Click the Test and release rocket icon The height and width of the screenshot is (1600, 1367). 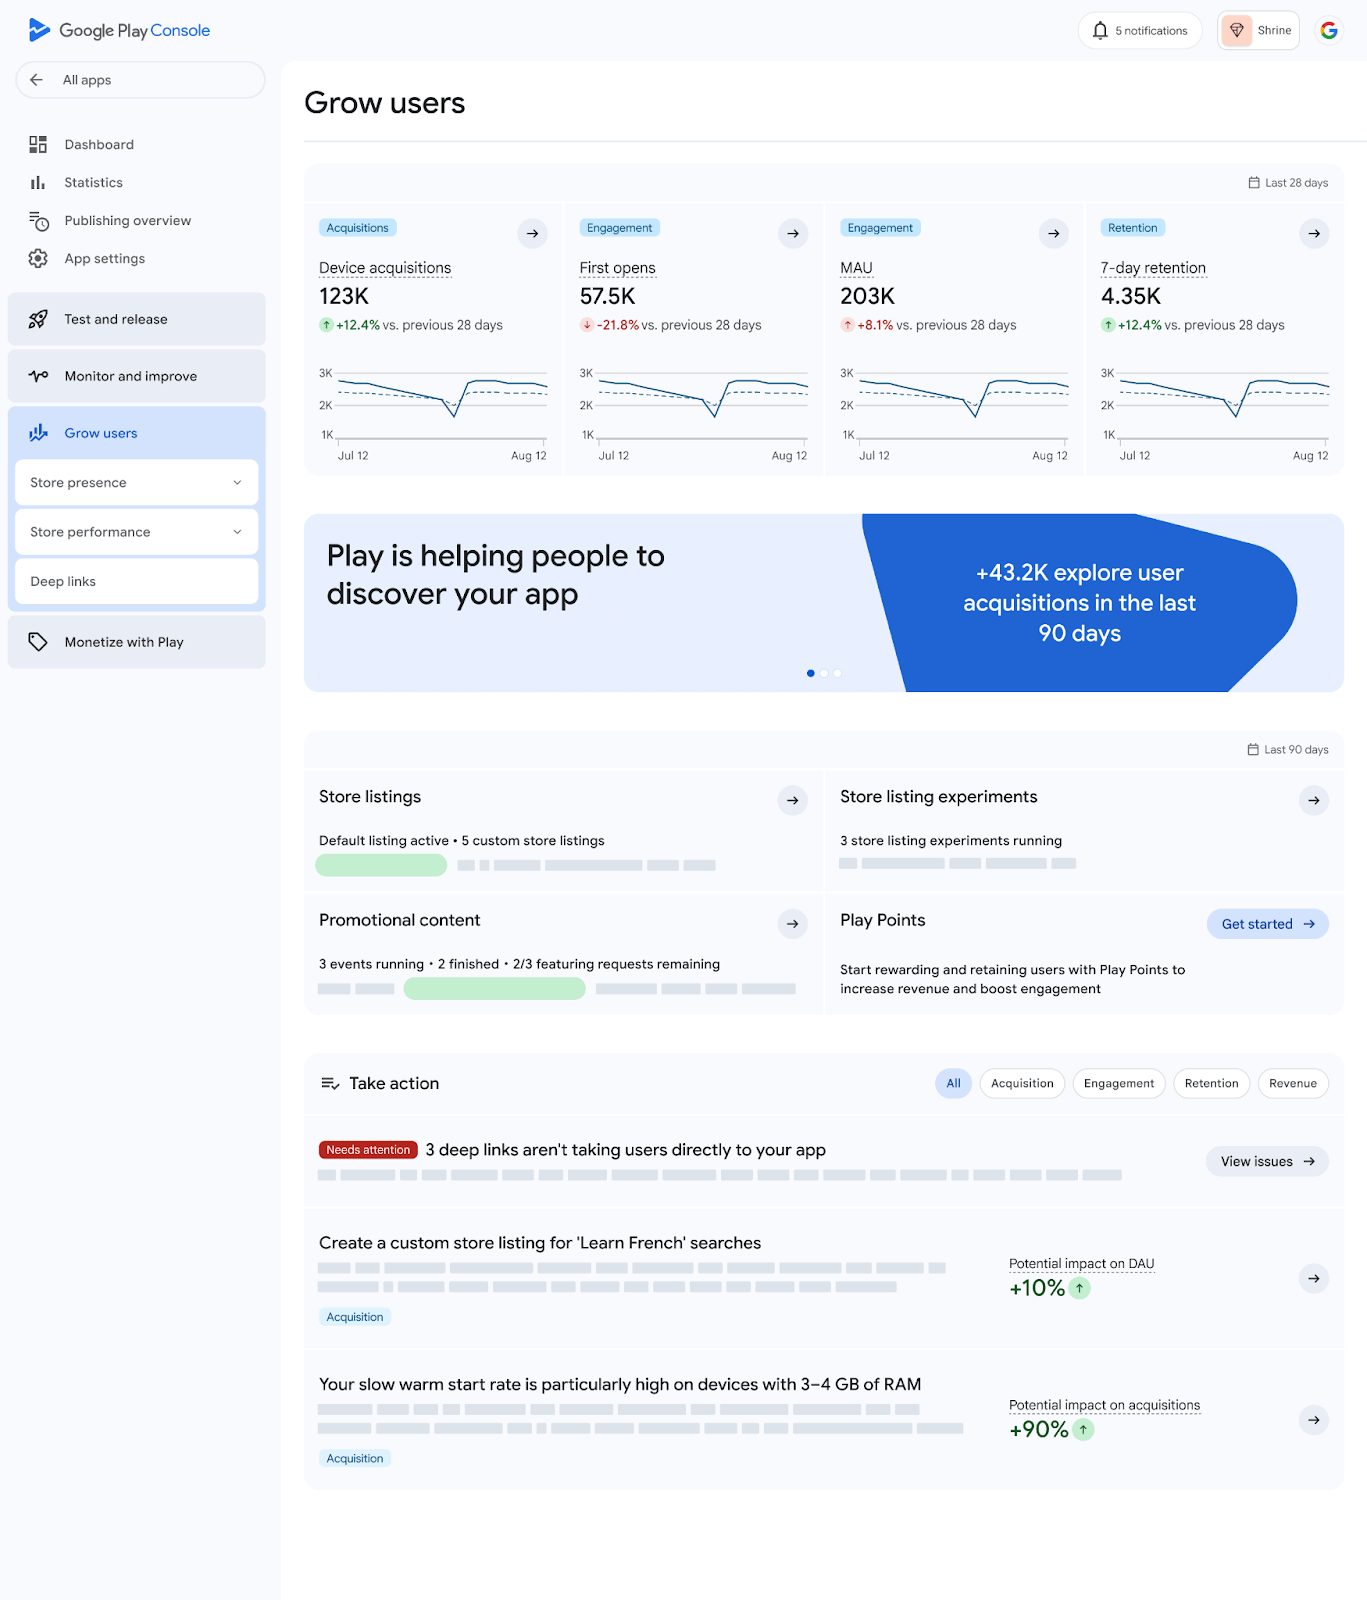pos(38,320)
